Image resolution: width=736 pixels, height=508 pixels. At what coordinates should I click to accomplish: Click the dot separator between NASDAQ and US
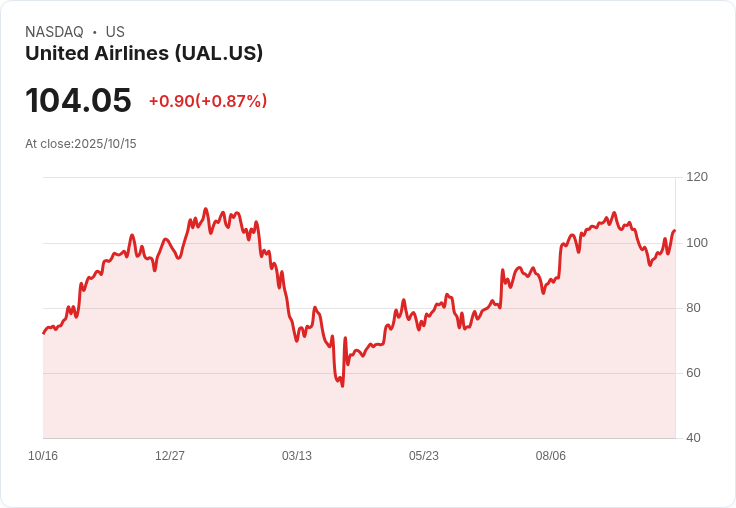[x=95, y=32]
